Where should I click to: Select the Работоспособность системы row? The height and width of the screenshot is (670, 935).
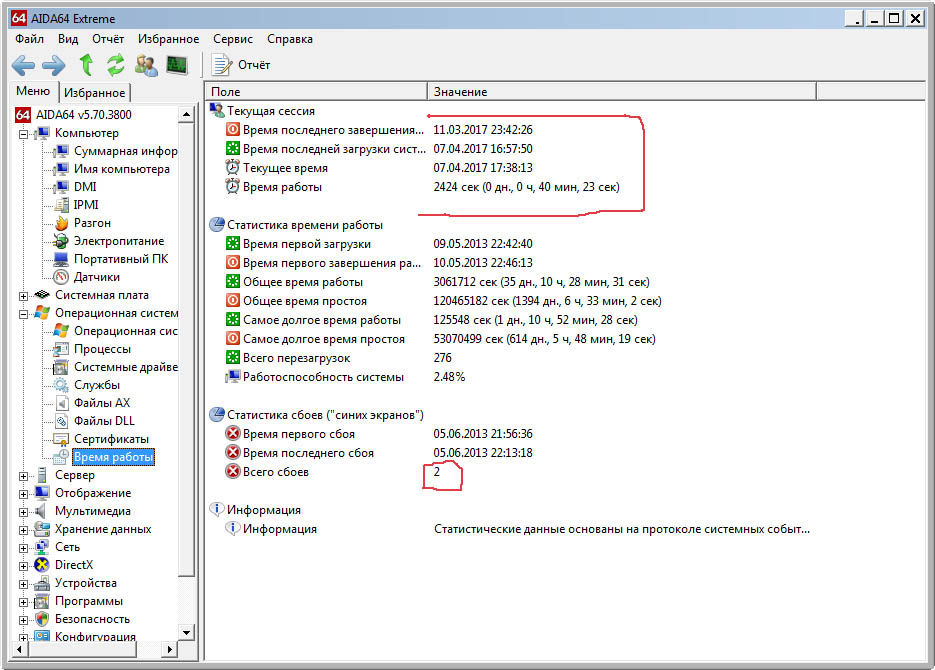pyautogui.click(x=345, y=377)
